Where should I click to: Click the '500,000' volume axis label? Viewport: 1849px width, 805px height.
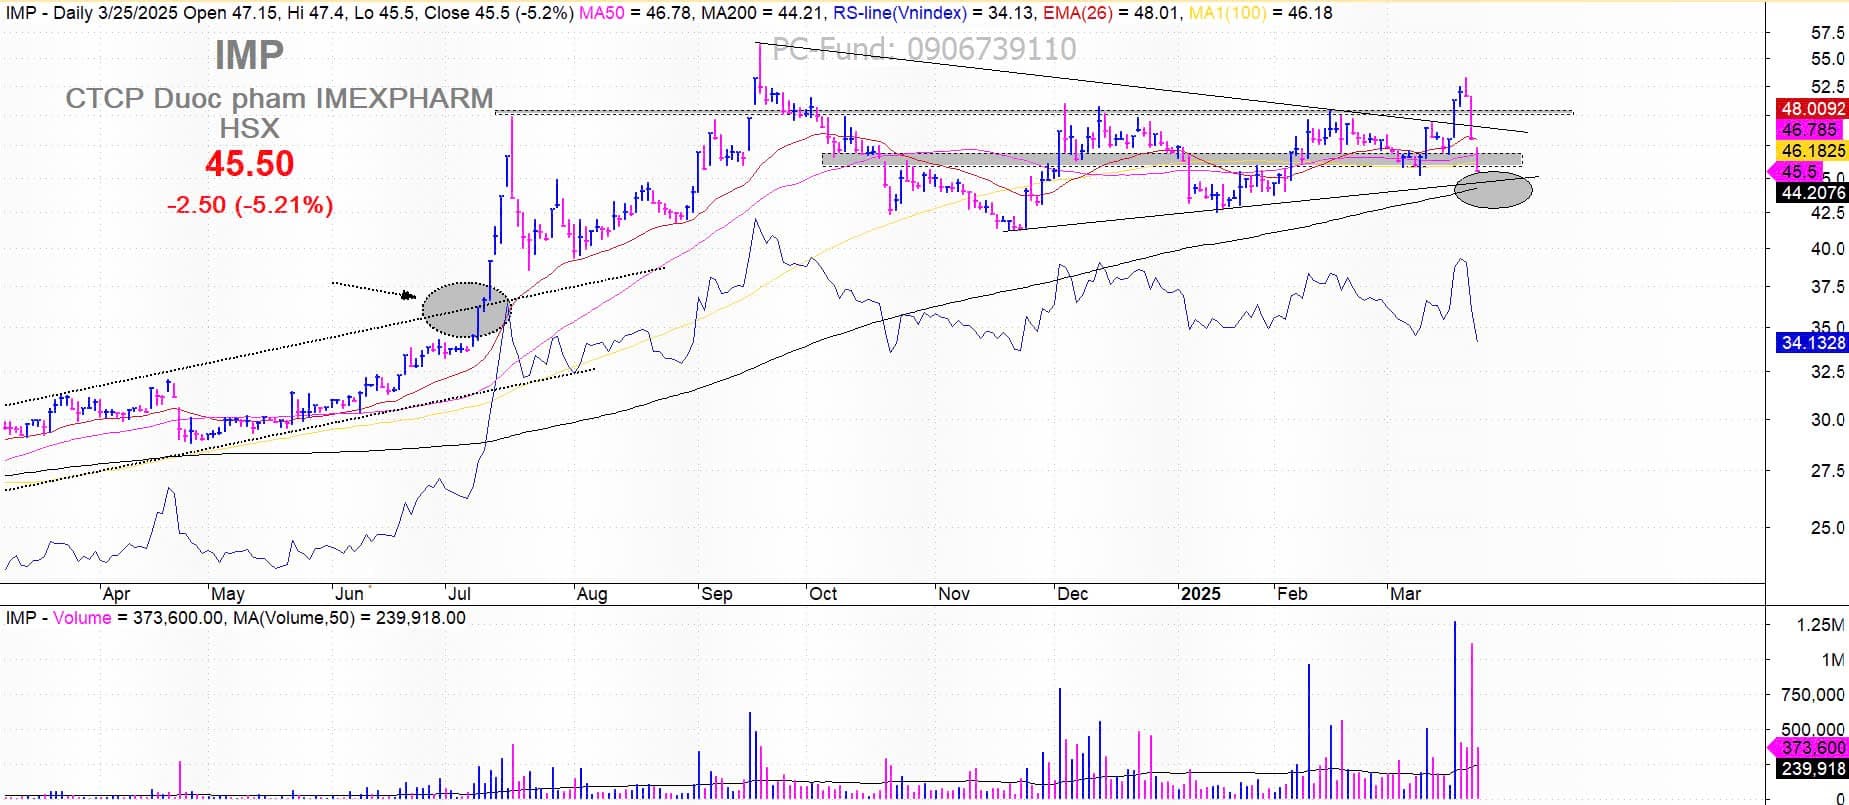(x=1813, y=730)
